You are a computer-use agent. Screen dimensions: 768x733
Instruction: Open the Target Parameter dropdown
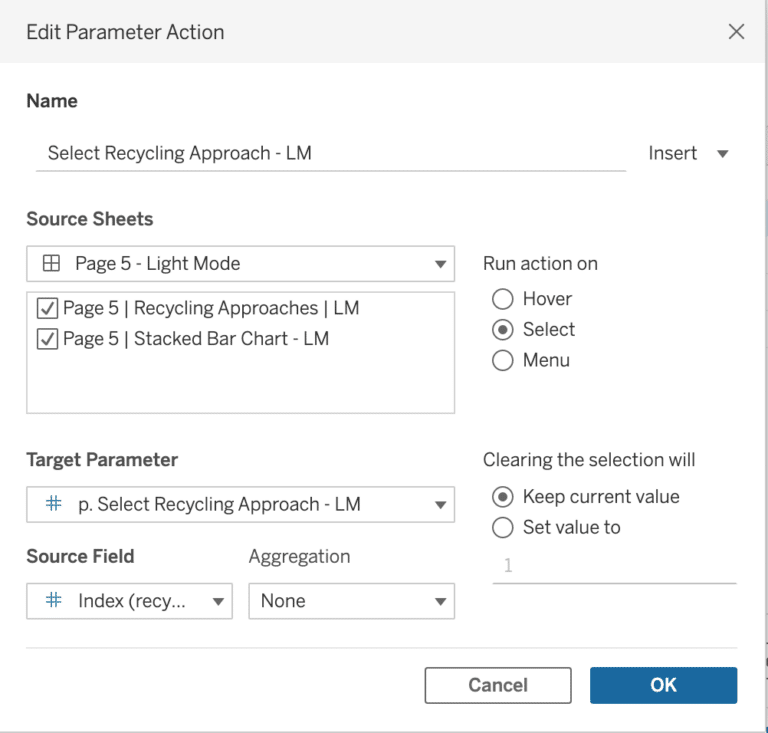pos(240,504)
